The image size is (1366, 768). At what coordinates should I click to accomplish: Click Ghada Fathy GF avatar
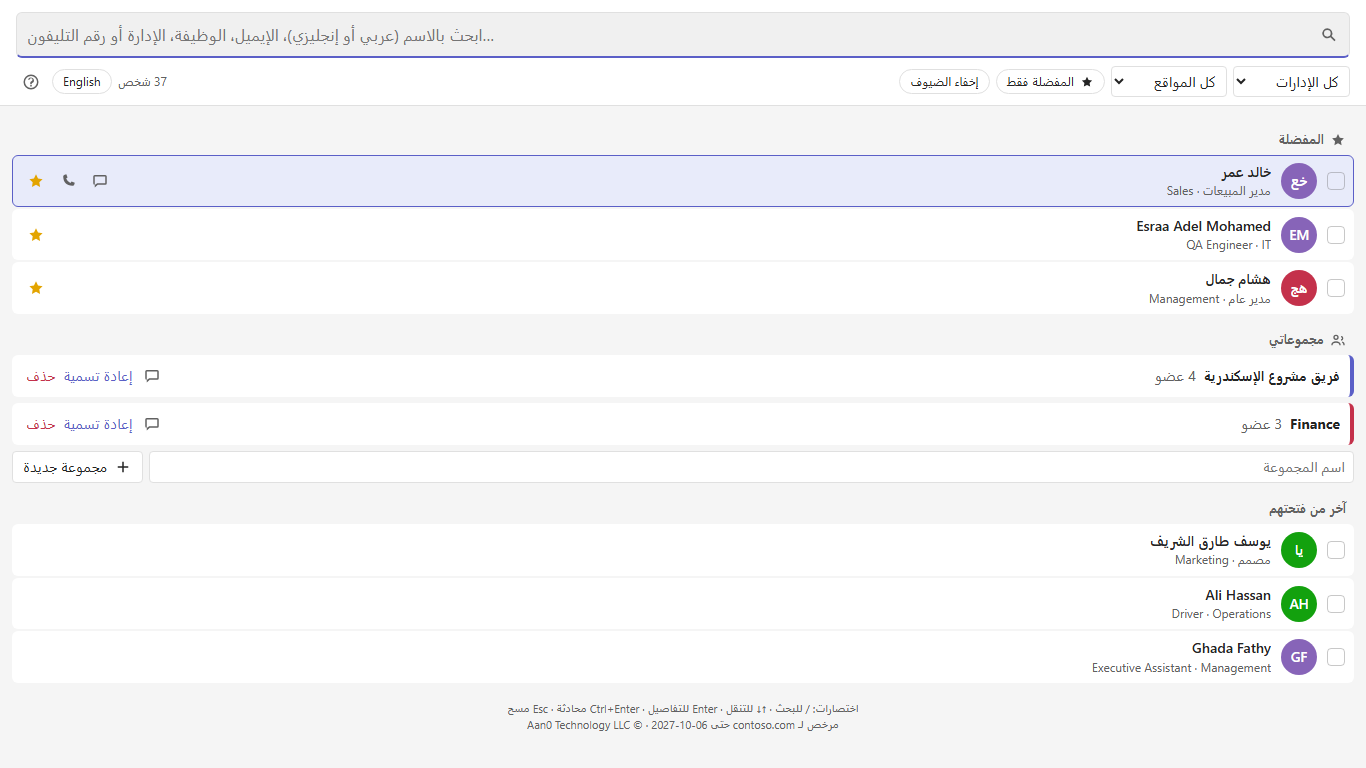tap(1299, 657)
